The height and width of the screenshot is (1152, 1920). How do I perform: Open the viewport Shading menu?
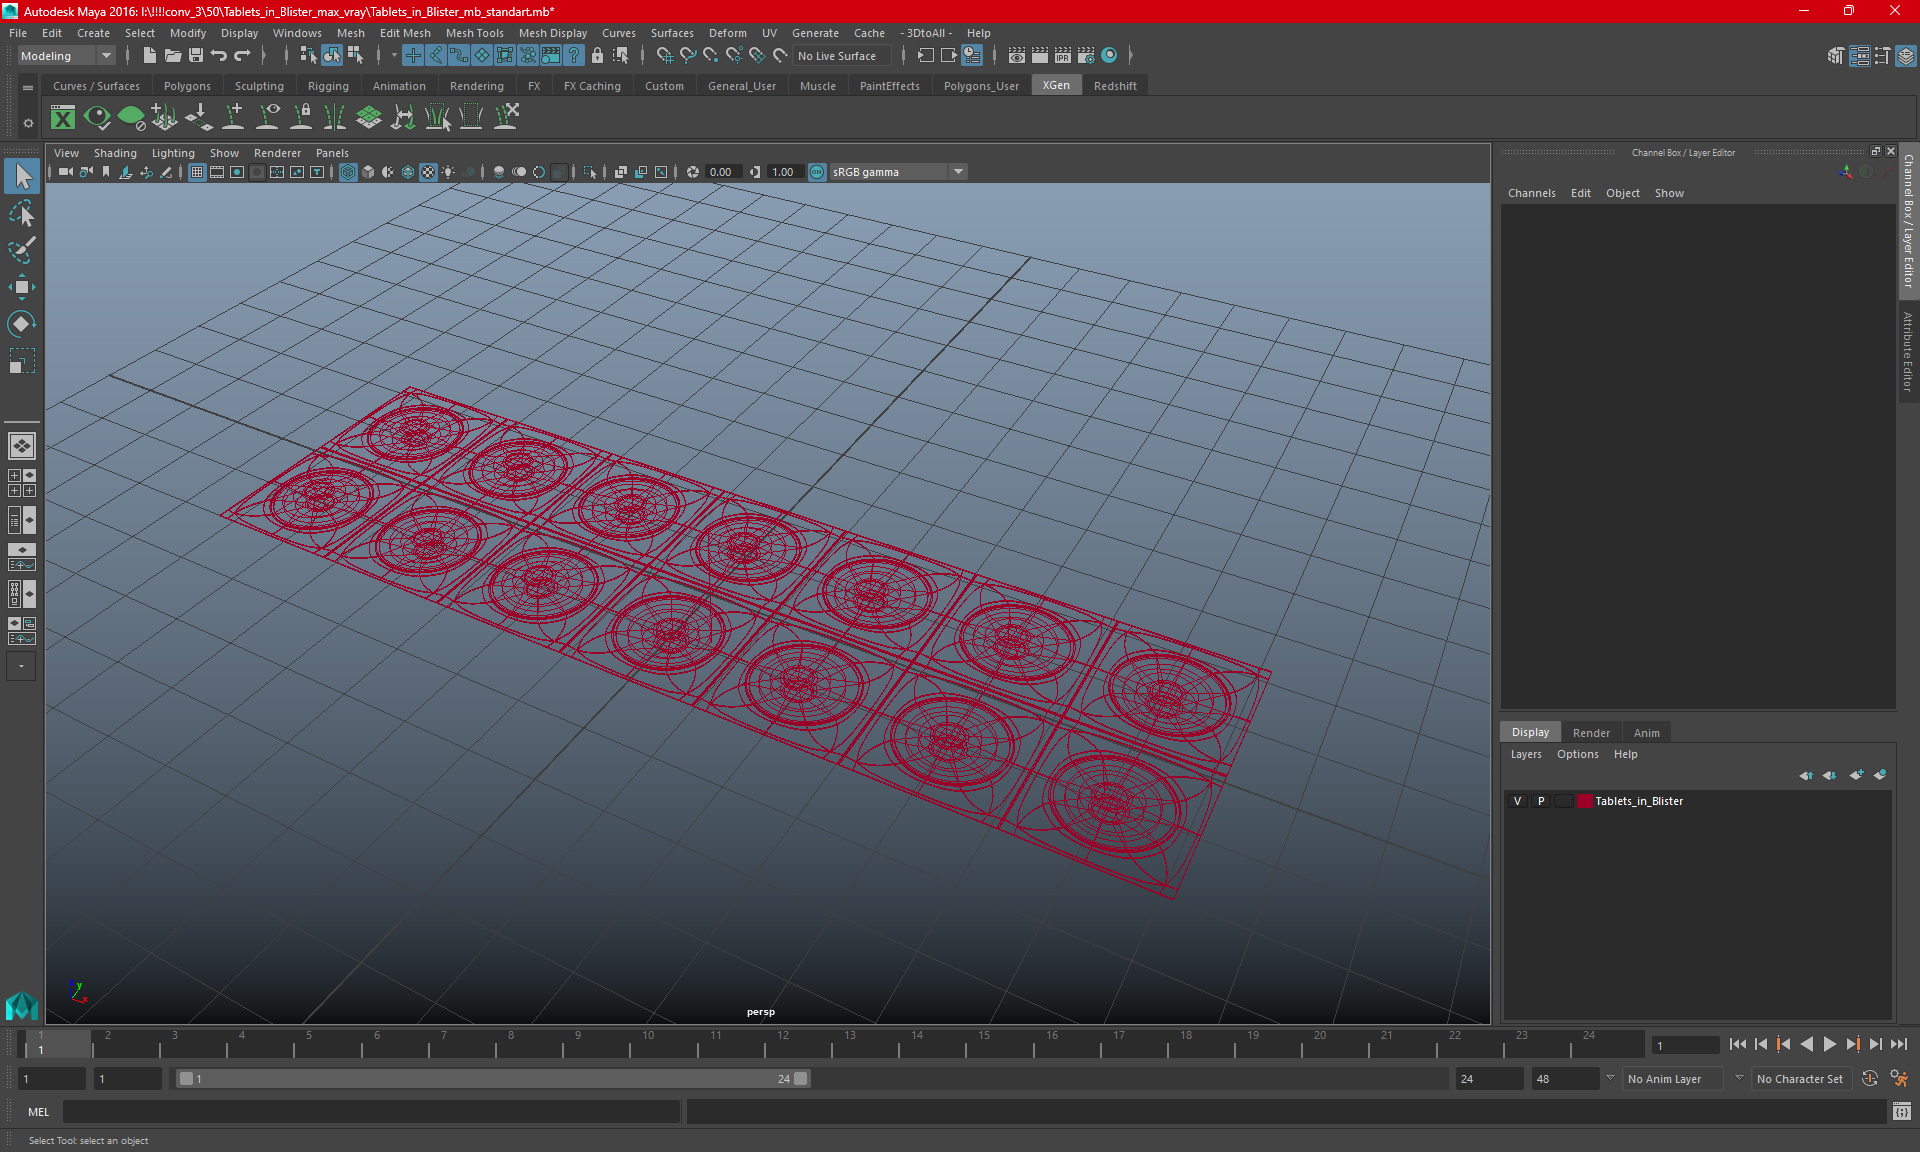(x=115, y=153)
